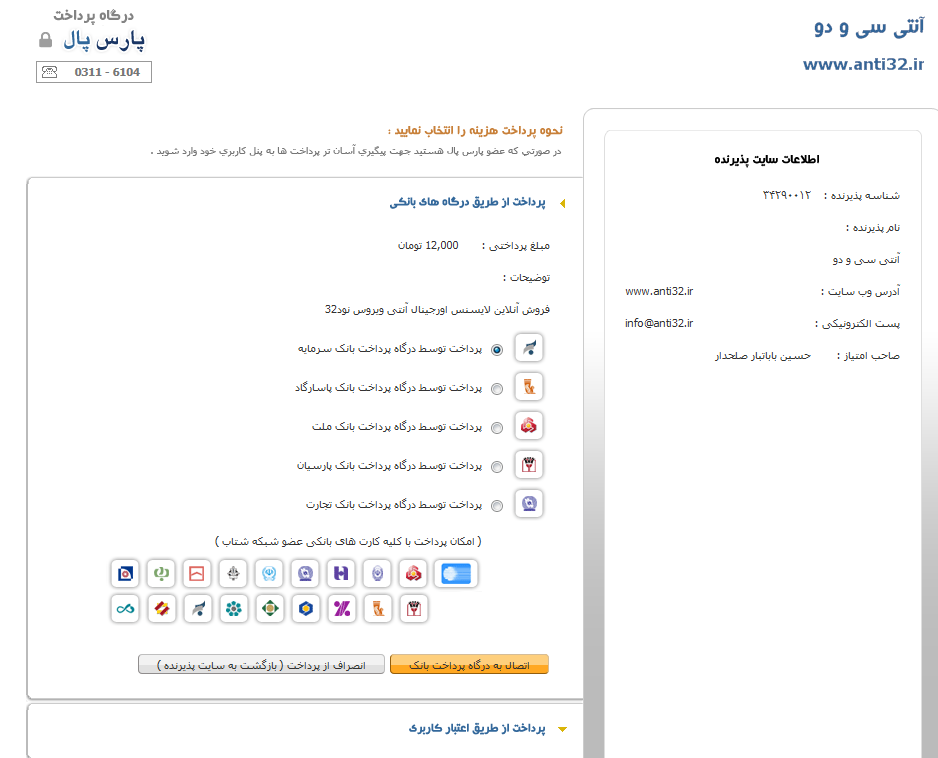Click merchant ID value ۳۴۲۹۰۰۱۲
938x758 pixels.
point(787,195)
